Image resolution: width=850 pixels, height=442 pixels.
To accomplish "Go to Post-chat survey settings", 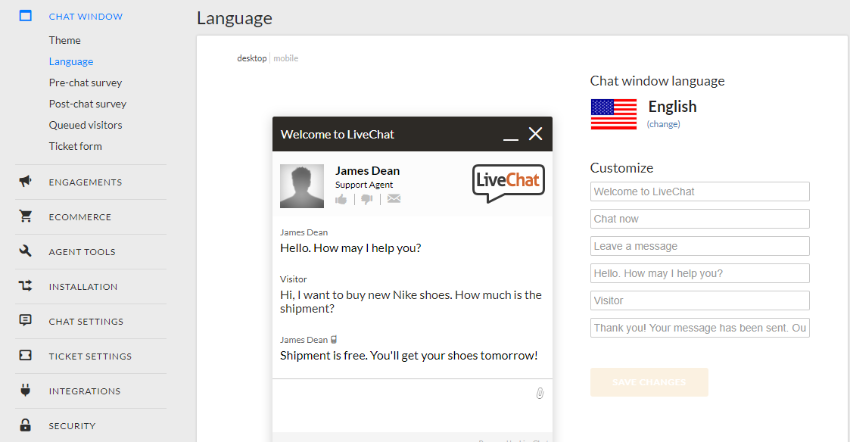I will 88,104.
